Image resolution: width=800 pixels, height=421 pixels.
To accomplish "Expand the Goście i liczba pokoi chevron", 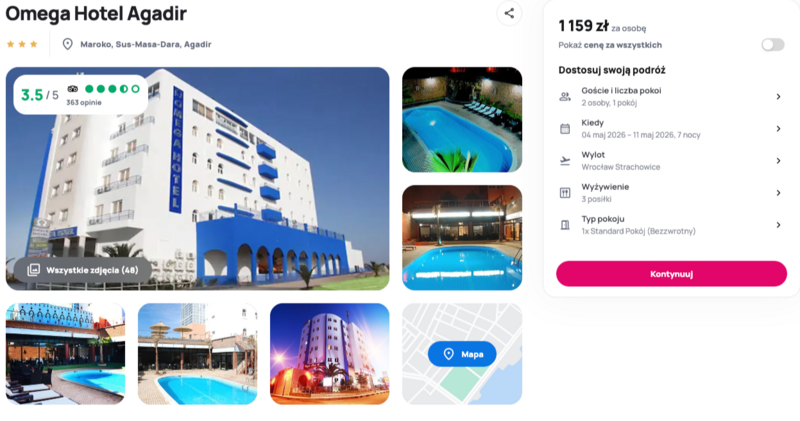I will coord(778,96).
